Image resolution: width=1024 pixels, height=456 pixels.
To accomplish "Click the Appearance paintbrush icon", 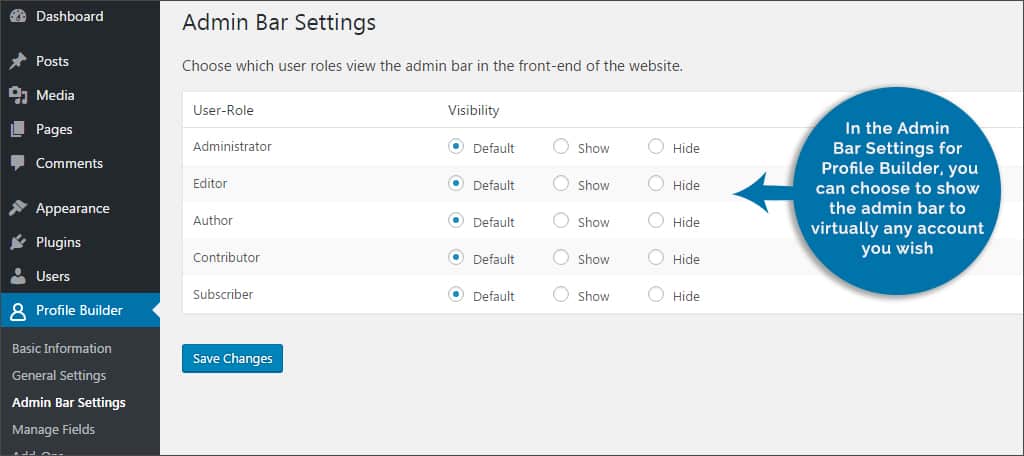I will click(x=18, y=208).
